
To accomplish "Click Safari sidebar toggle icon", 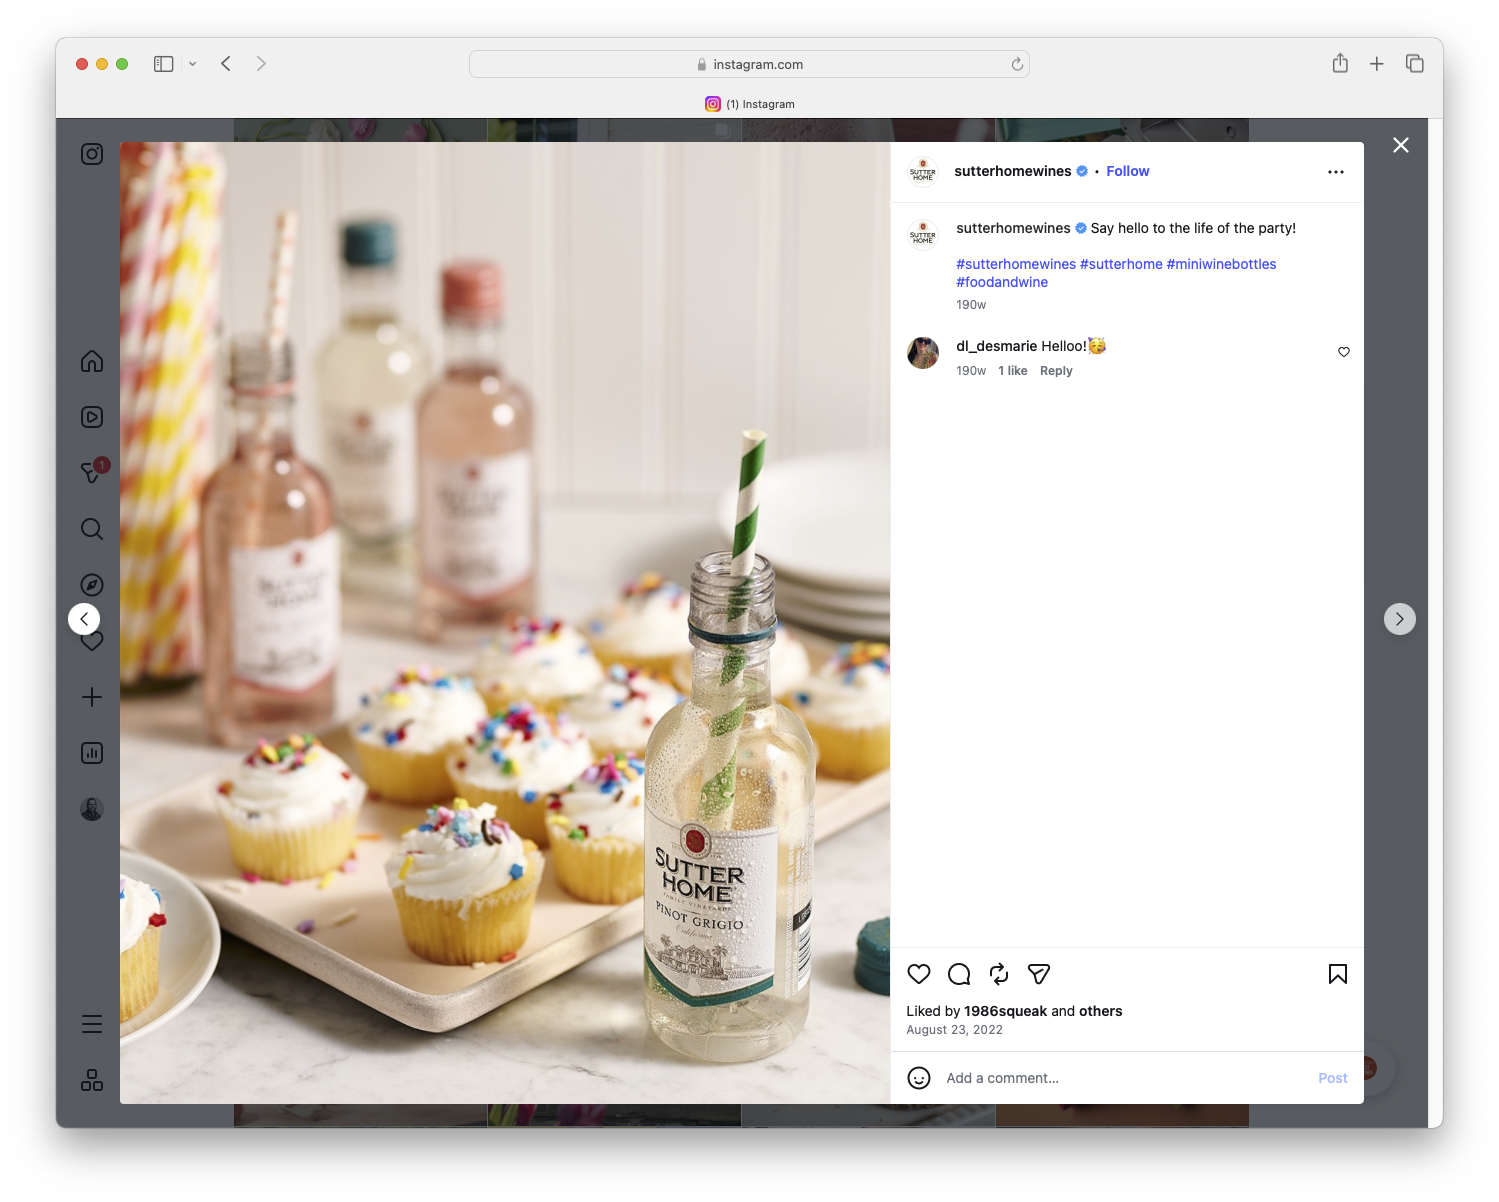I will (164, 64).
